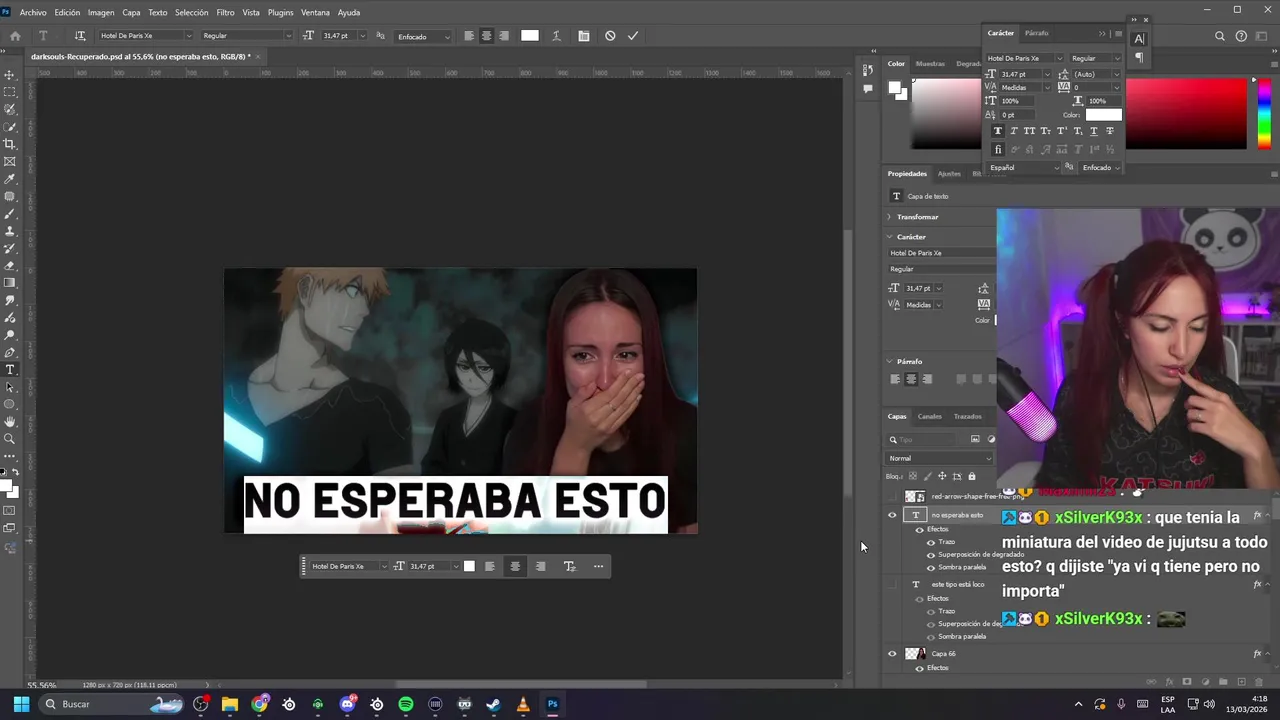Create new layer icon in Layers panel
1280x720 pixels.
[x=1241, y=682]
